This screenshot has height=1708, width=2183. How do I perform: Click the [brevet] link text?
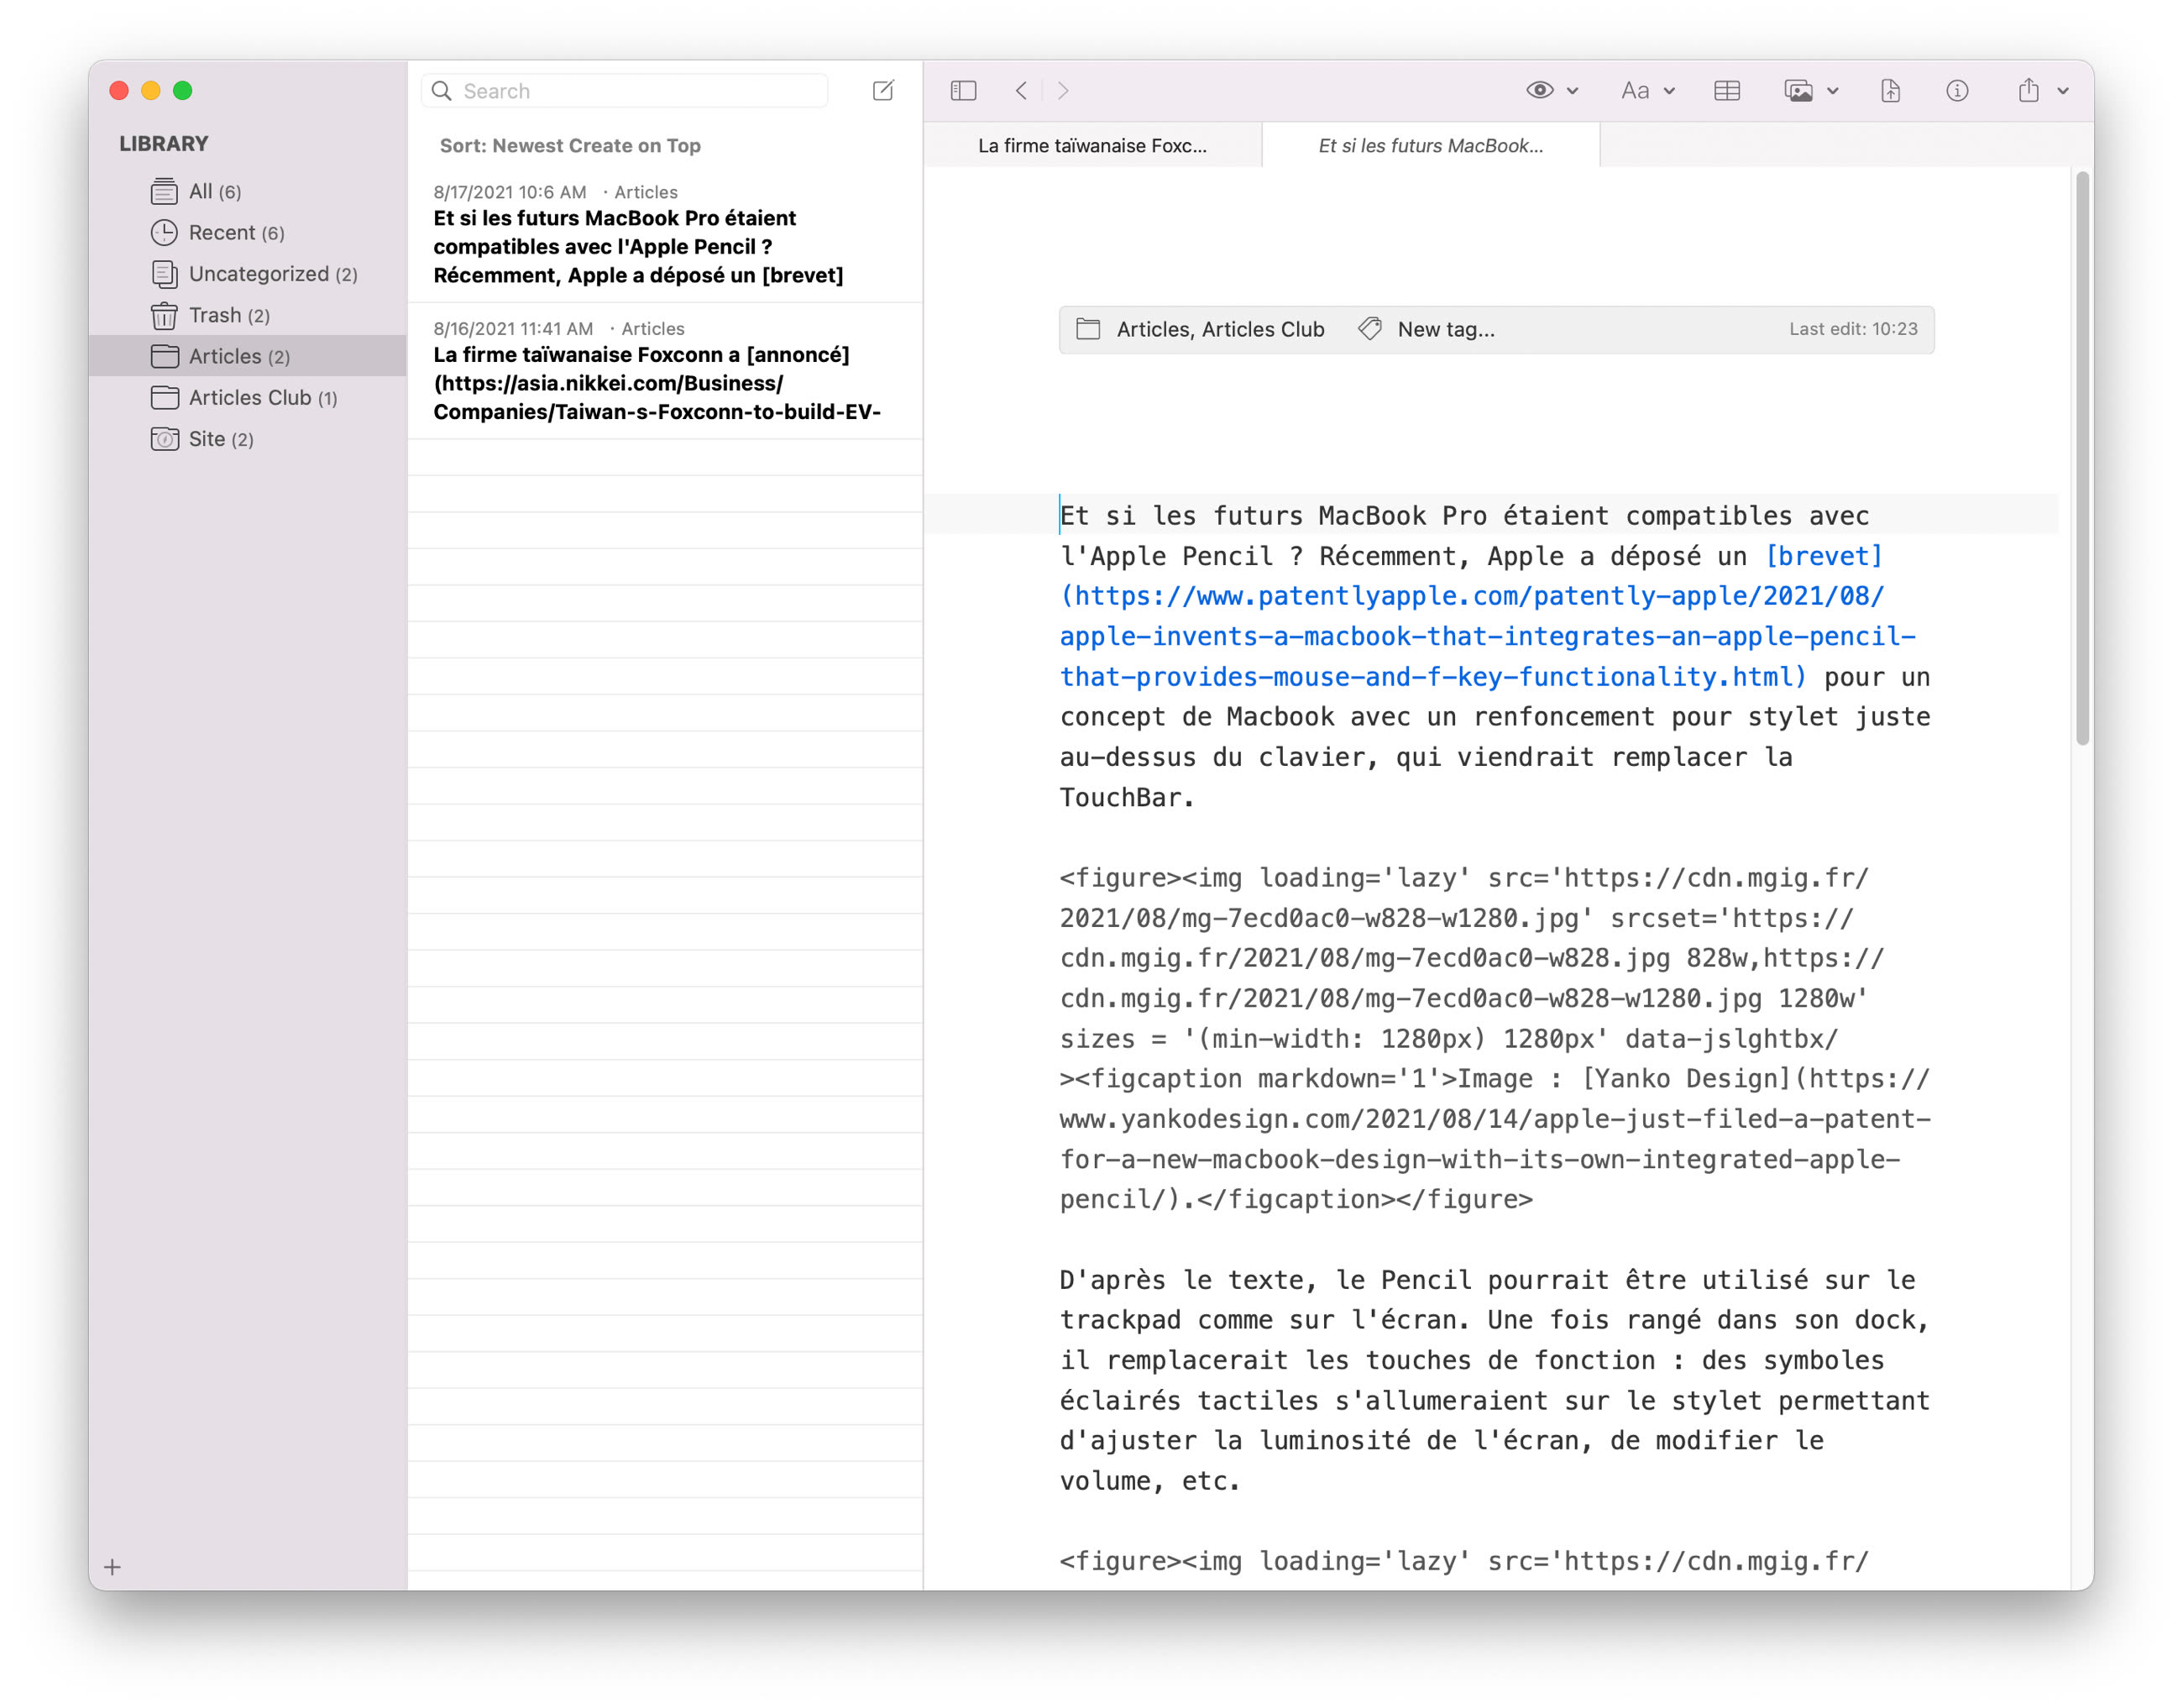click(x=1824, y=556)
